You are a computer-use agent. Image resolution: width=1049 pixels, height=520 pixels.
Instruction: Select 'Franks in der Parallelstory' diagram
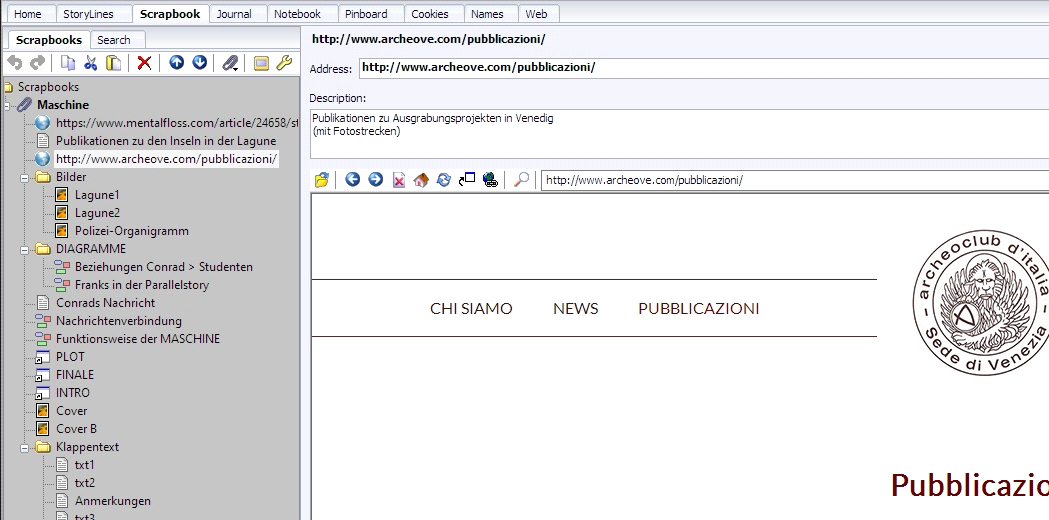(x=142, y=284)
